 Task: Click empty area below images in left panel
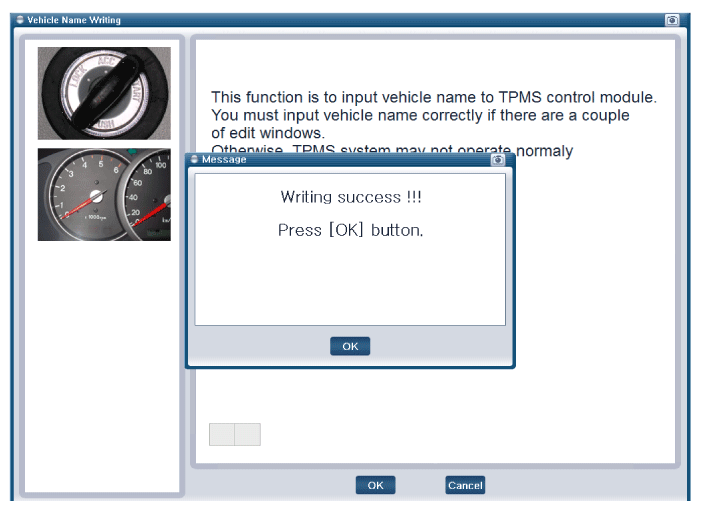(x=104, y=370)
